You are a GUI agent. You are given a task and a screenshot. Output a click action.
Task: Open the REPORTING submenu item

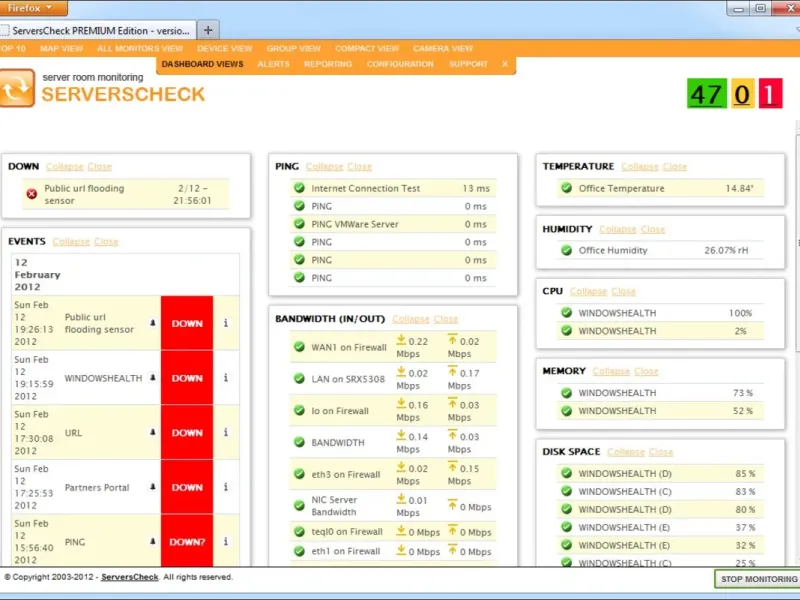(x=328, y=64)
